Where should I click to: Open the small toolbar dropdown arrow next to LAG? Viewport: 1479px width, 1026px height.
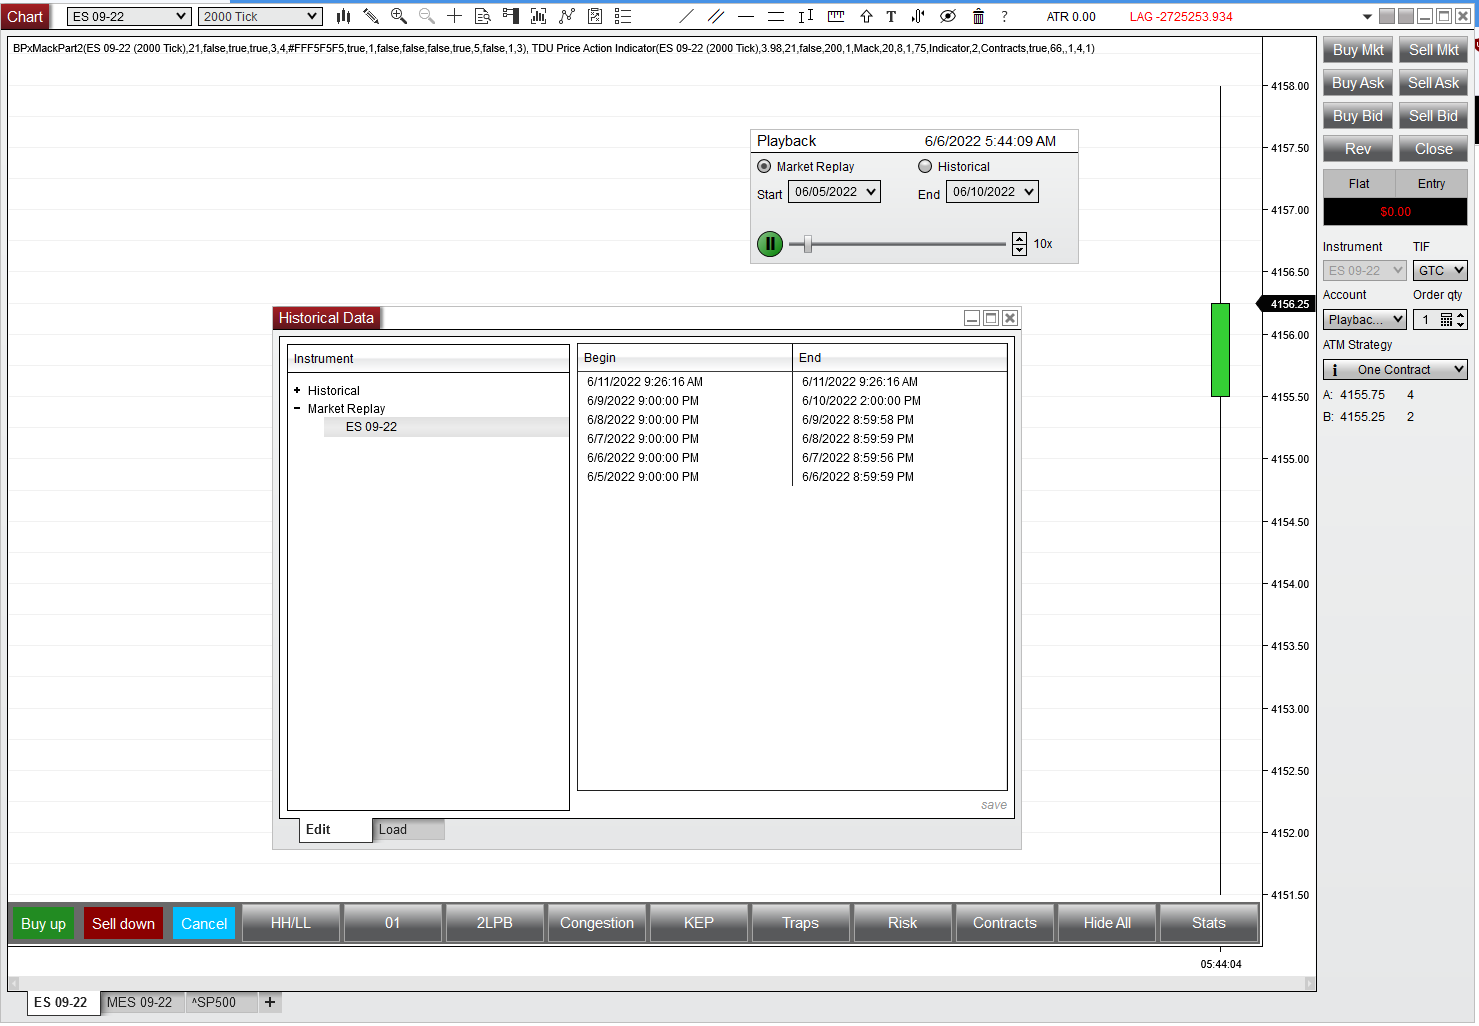pos(1367,17)
